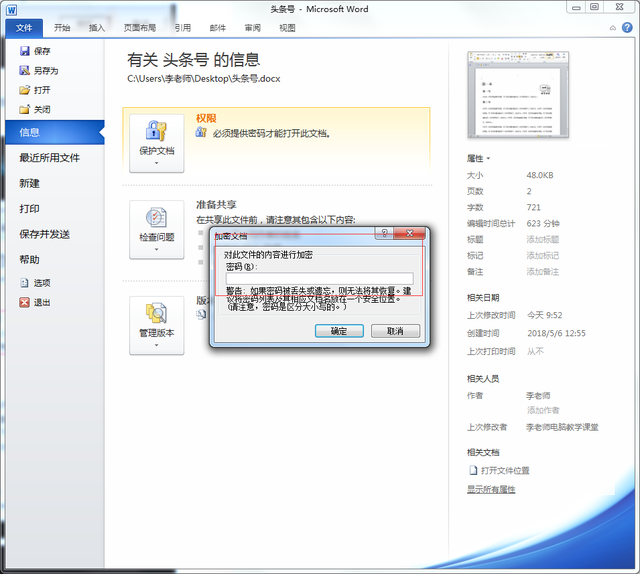640x574 pixels.
Task: Click the Save As icon
Action: 25,71
